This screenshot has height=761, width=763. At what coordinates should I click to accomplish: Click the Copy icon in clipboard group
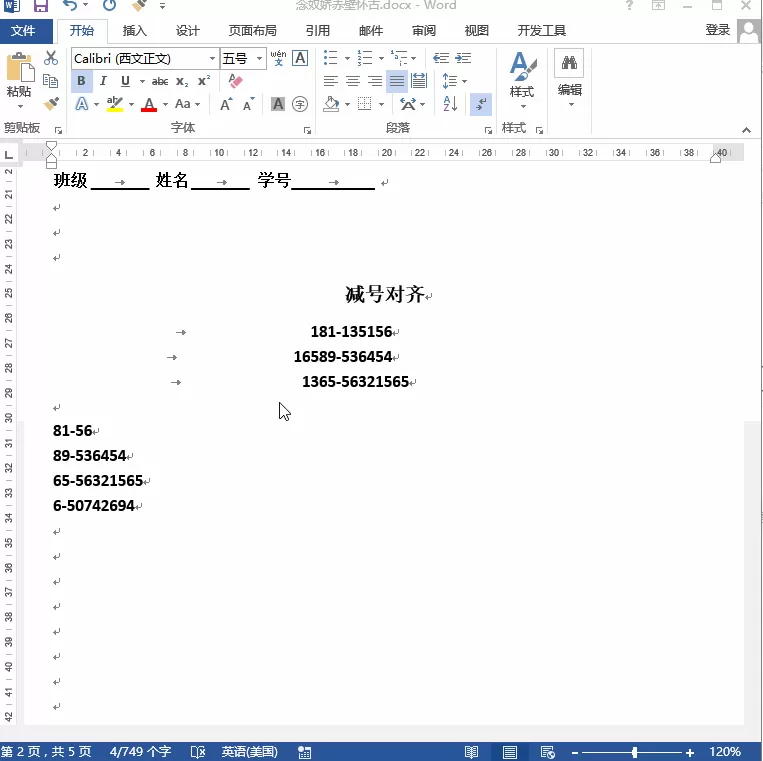tap(51, 81)
